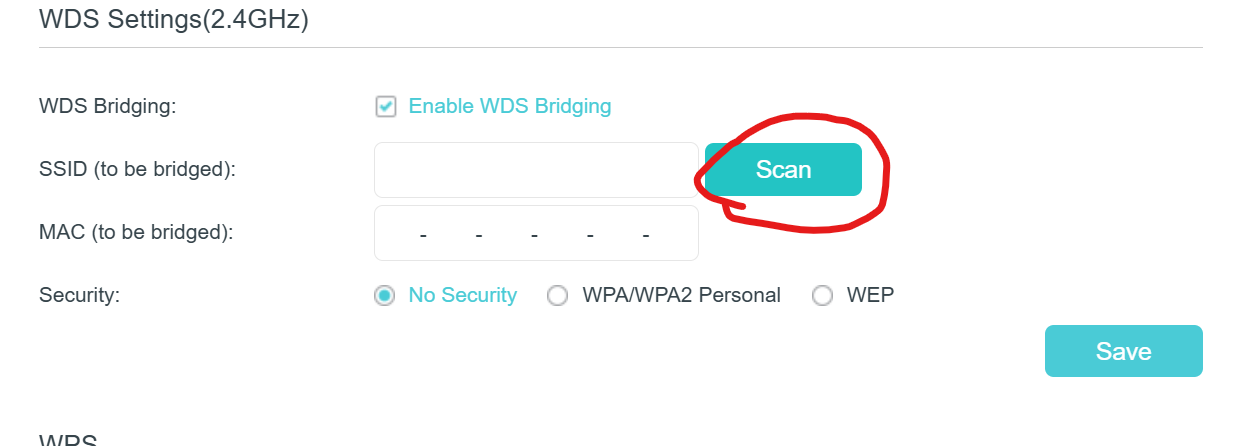Click the WDS Settings(2.4GHz) heading
The height and width of the screenshot is (446, 1235).
[x=173, y=19]
